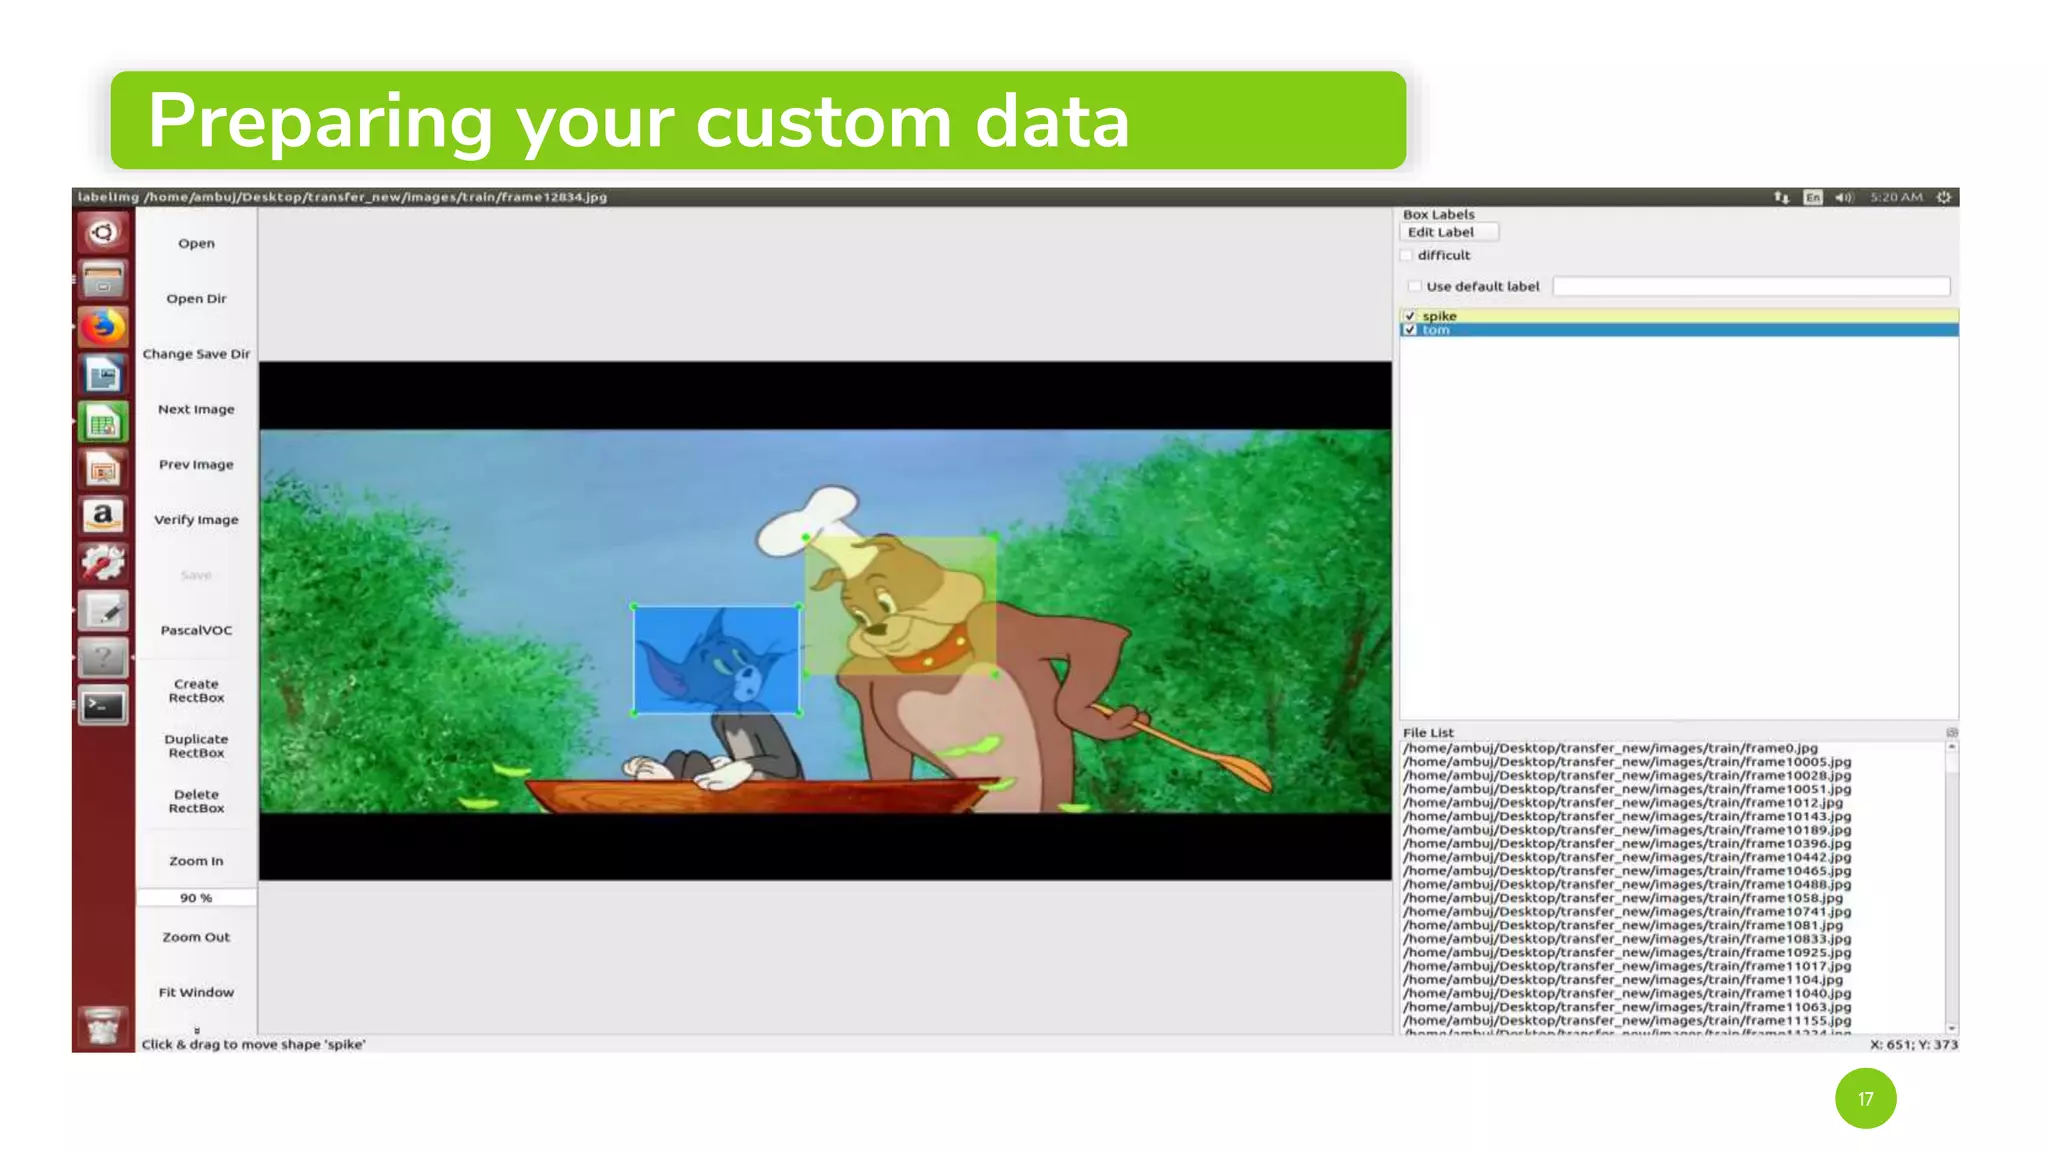
Task: Open System Settings from the dock
Action: 103,564
